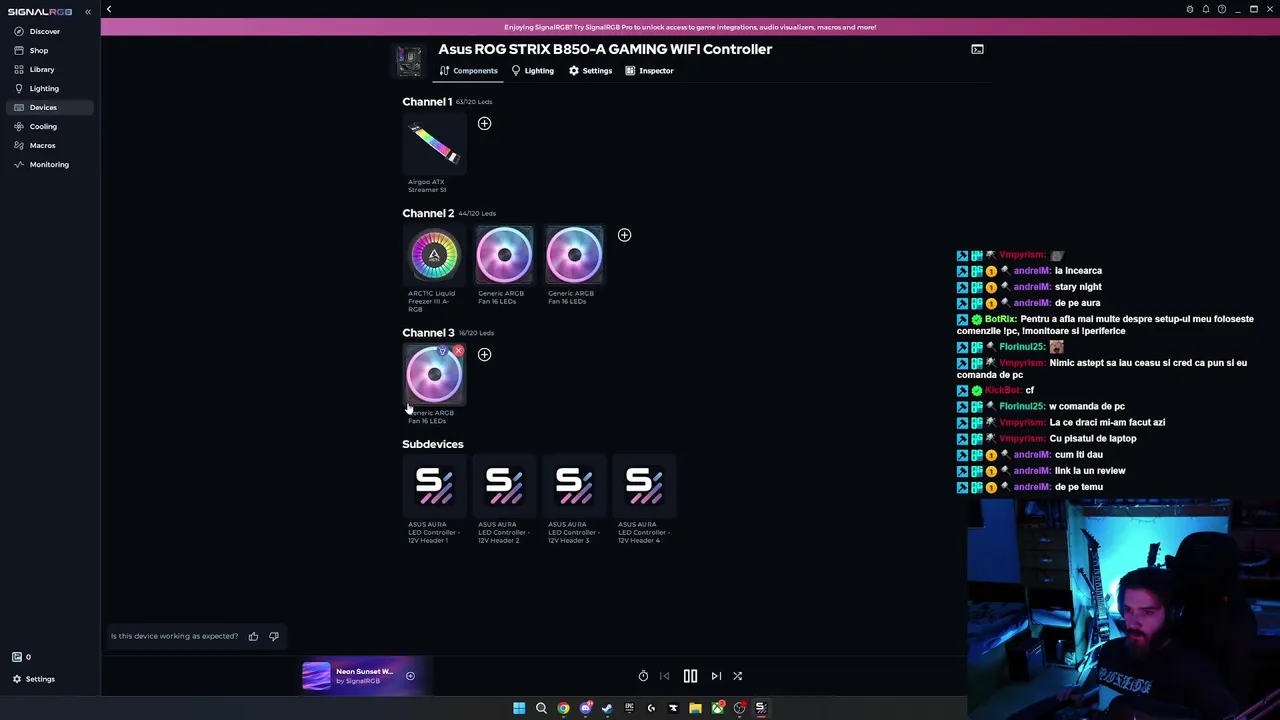The height and width of the screenshot is (720, 1280).
Task: Switch to the device Settings tab
Action: pos(590,71)
